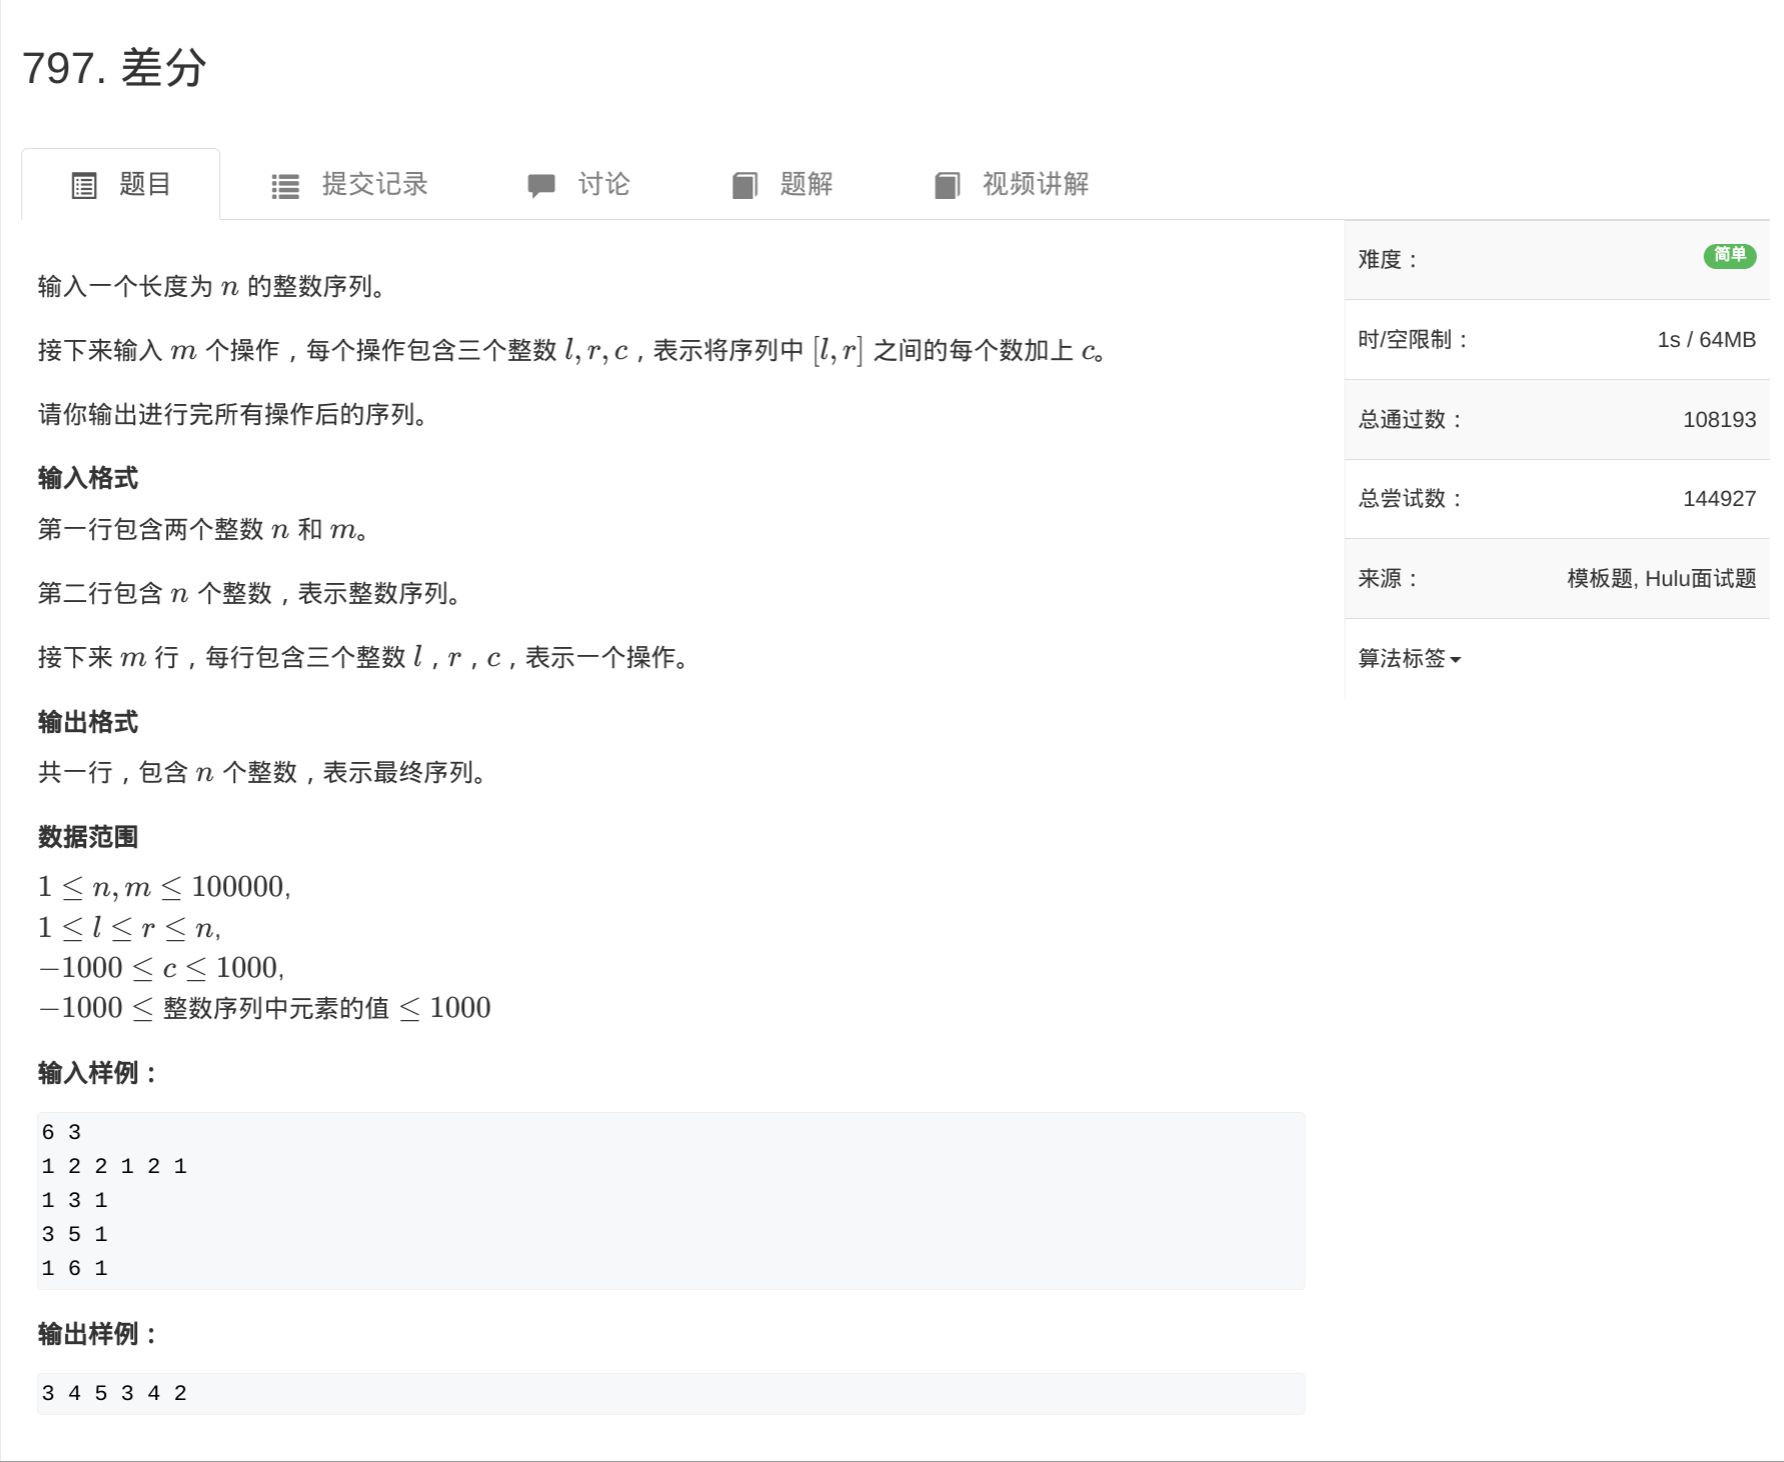Click the 模板题, Hulu面试题 source text

[1660, 578]
